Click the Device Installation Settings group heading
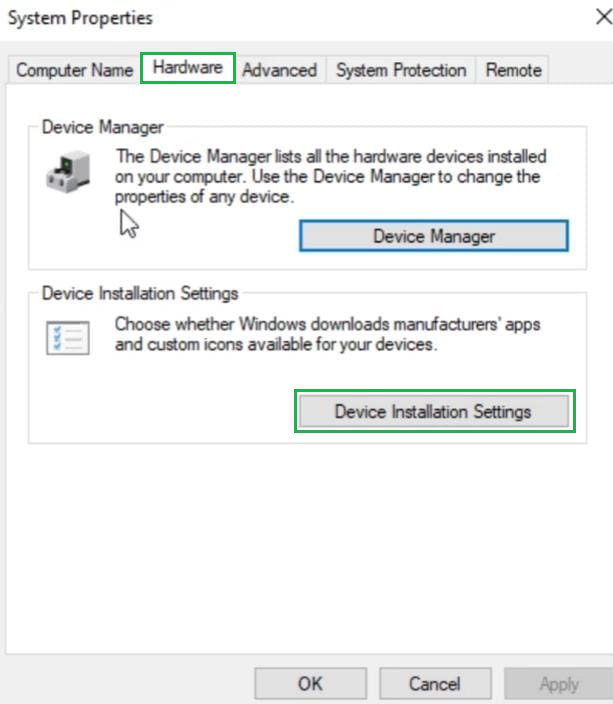 [140, 293]
